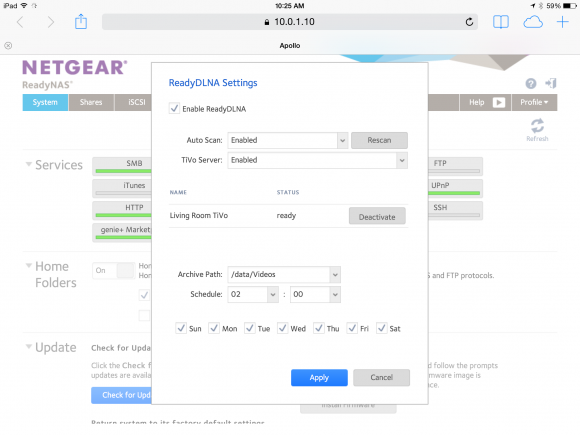Viewport: 580px width, 435px height.
Task: Close the Apollo tab
Action: (x=8, y=45)
